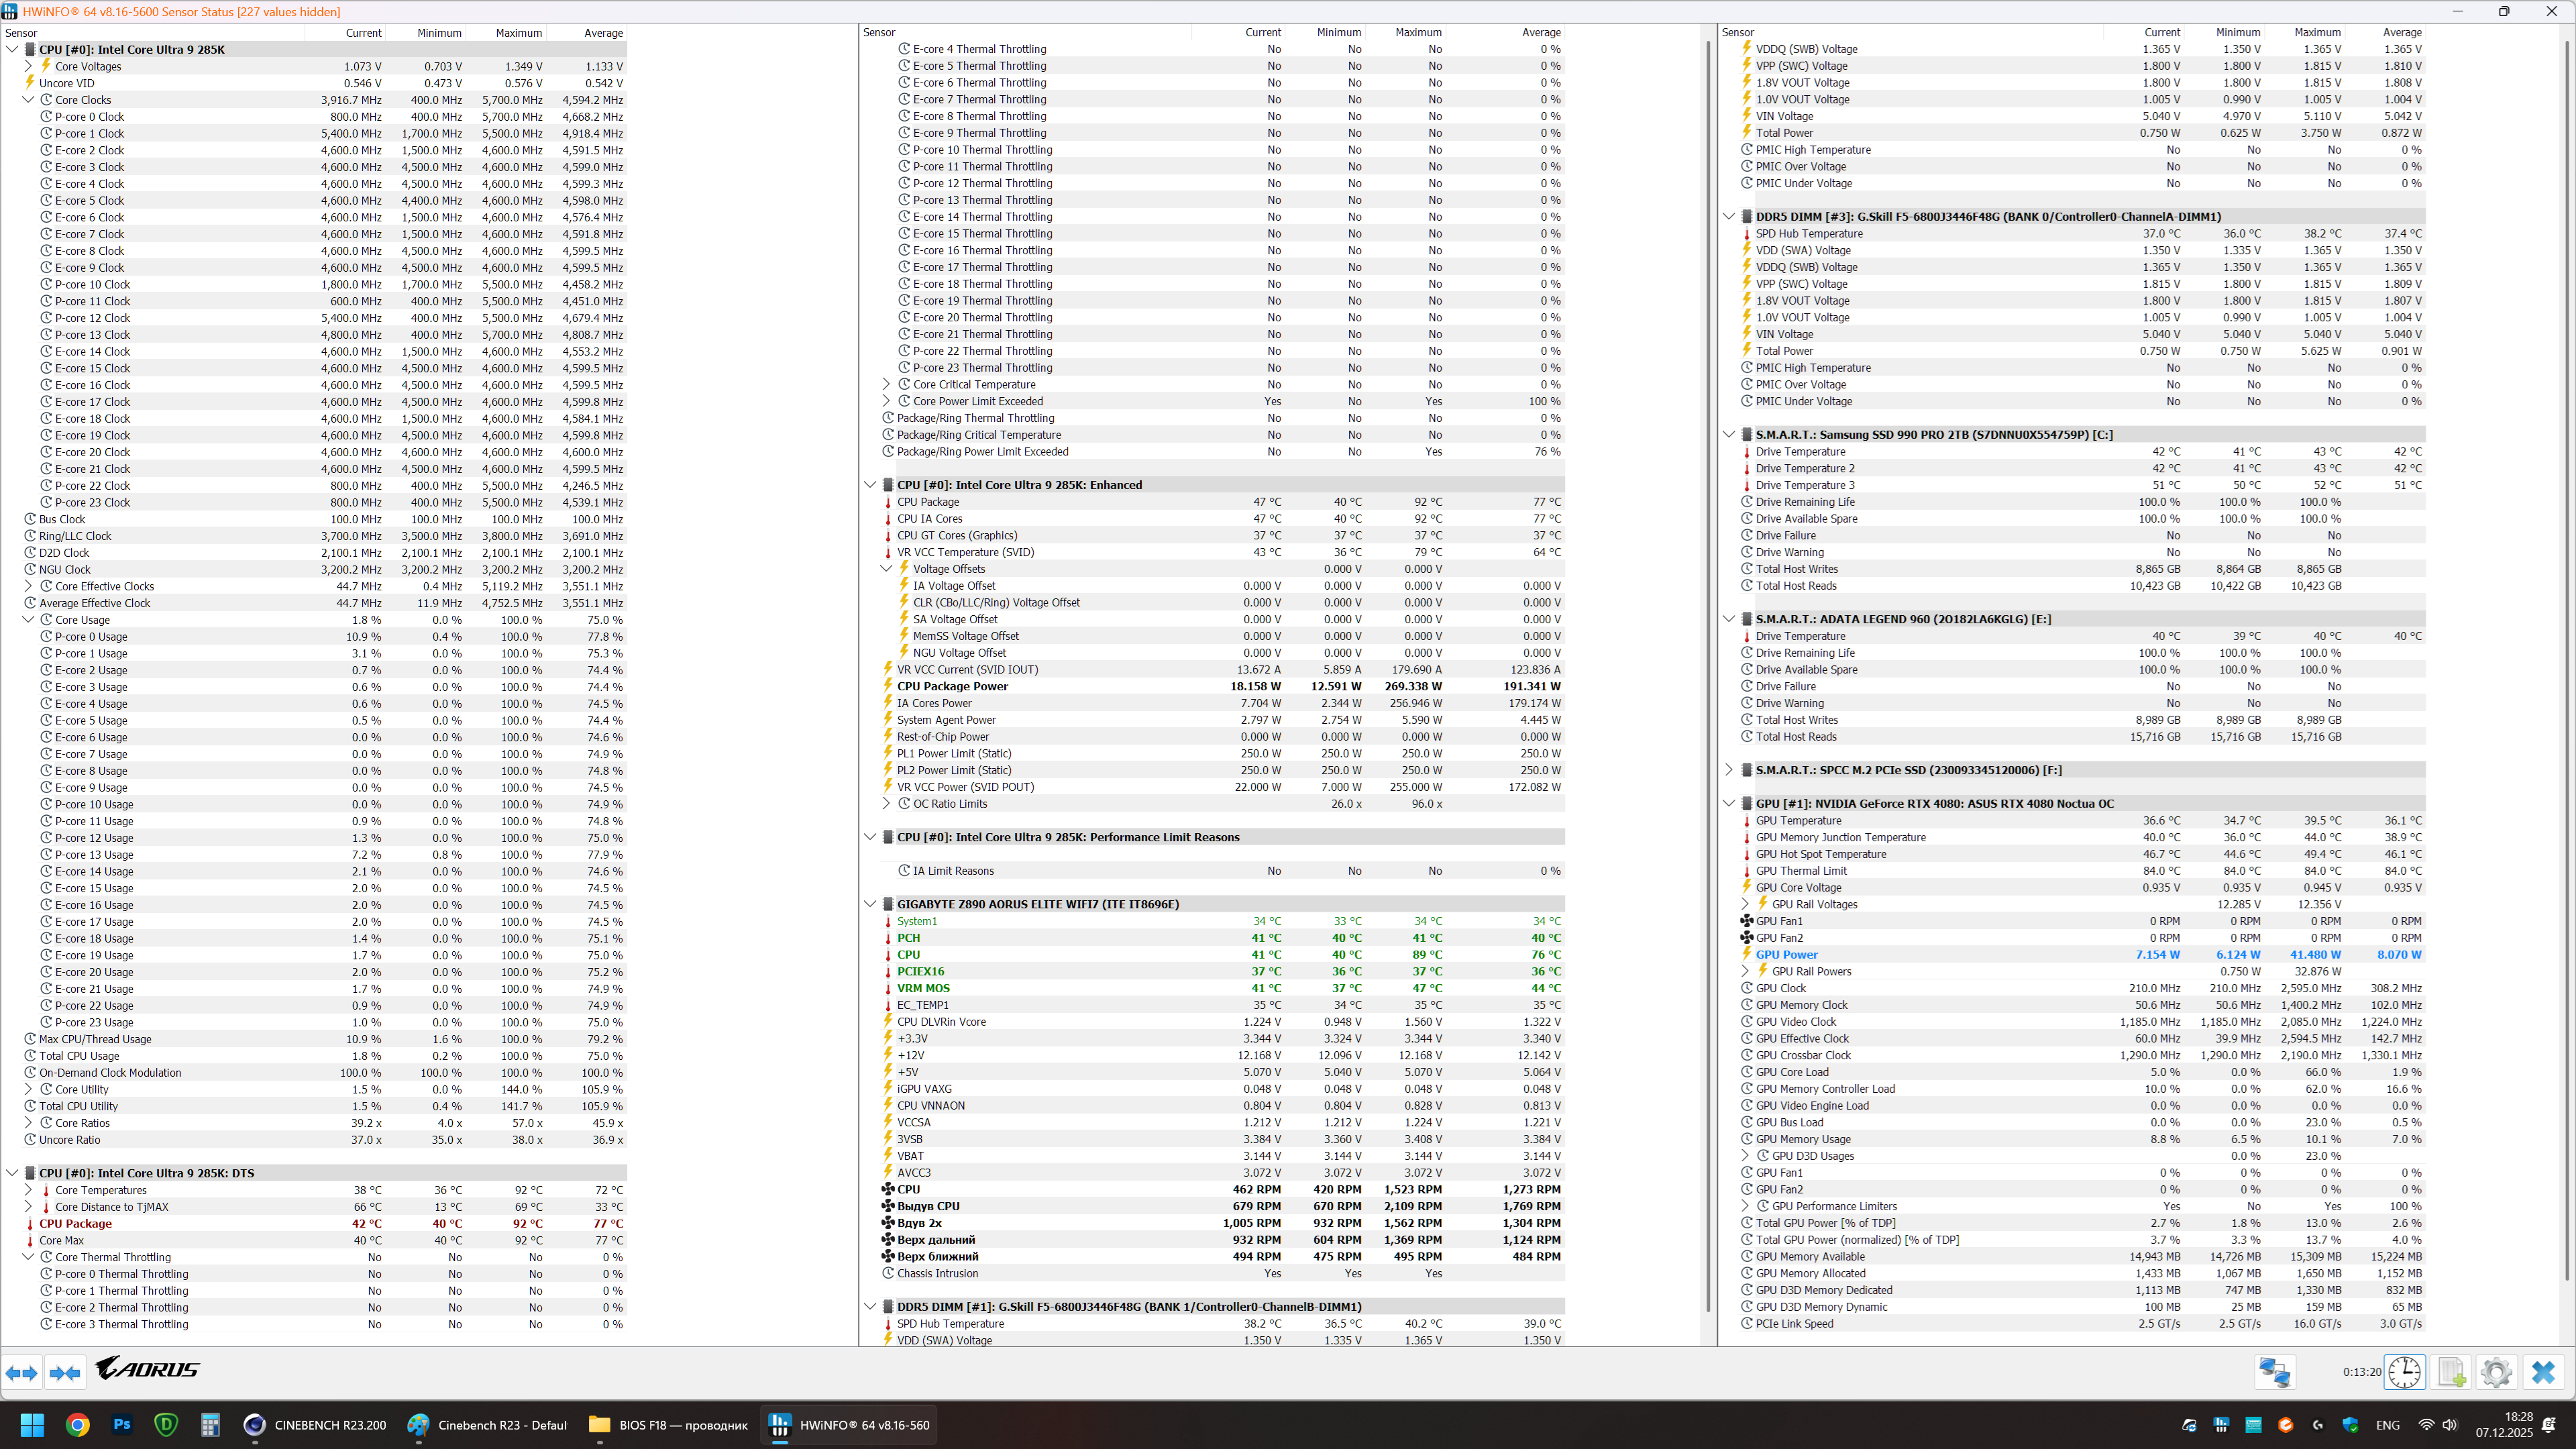The image size is (2576, 1449).
Task: Click the Maximum column header in left pane
Action: coord(518,33)
